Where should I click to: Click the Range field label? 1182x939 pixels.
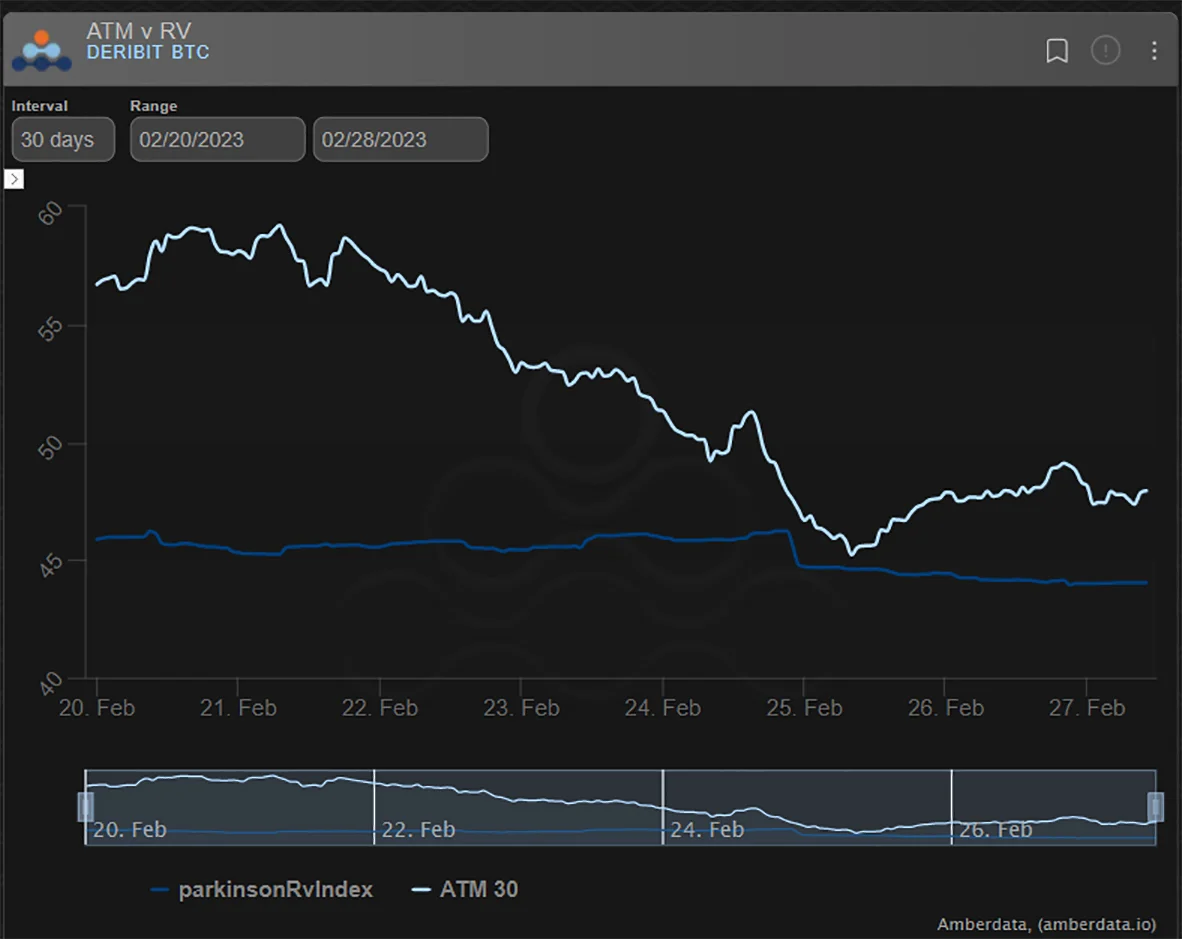pos(154,106)
